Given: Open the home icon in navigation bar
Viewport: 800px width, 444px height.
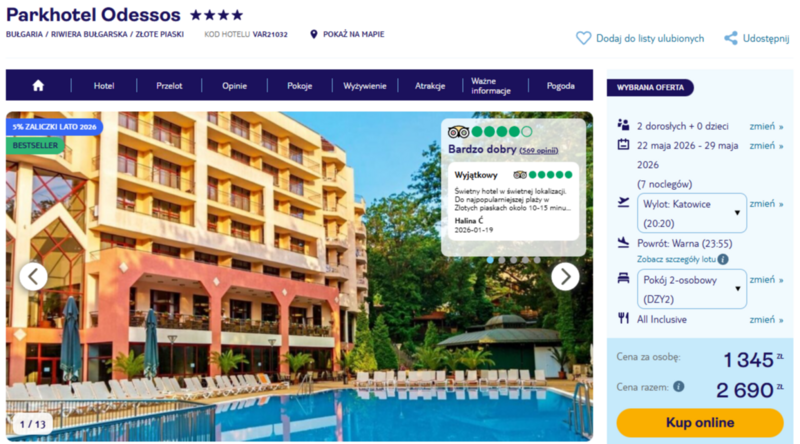Looking at the screenshot, I should 38,86.
